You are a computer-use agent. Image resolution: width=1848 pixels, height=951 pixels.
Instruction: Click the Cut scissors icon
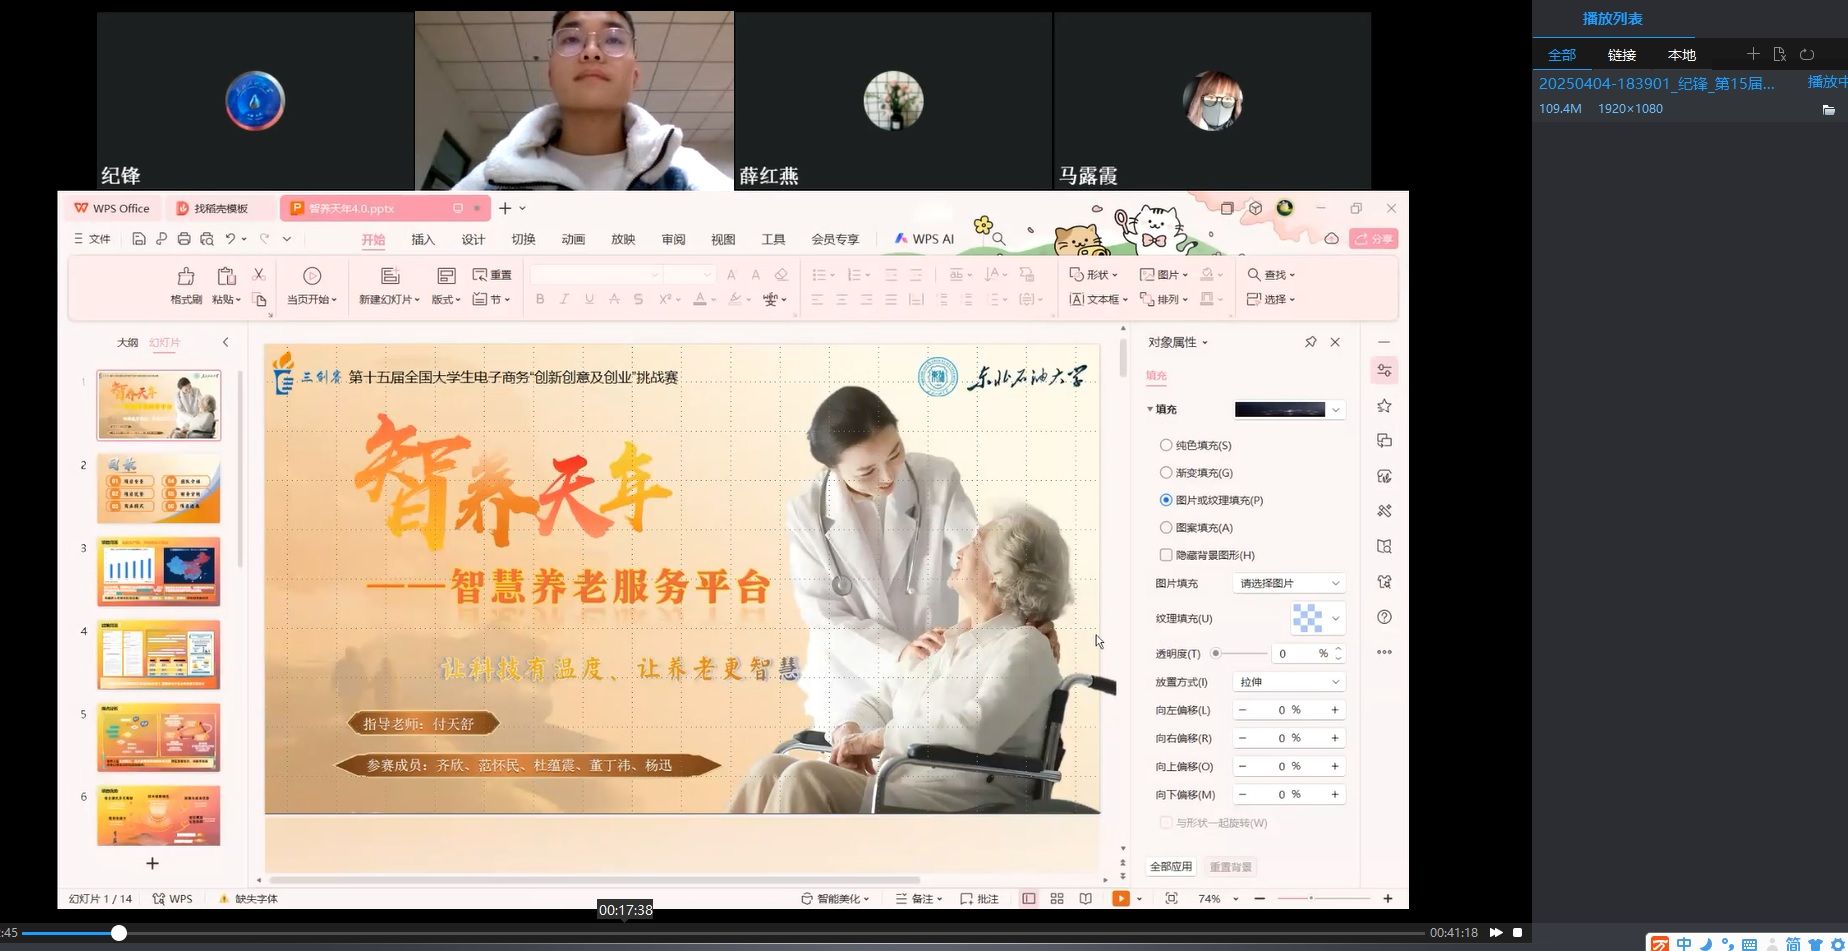[x=259, y=274]
